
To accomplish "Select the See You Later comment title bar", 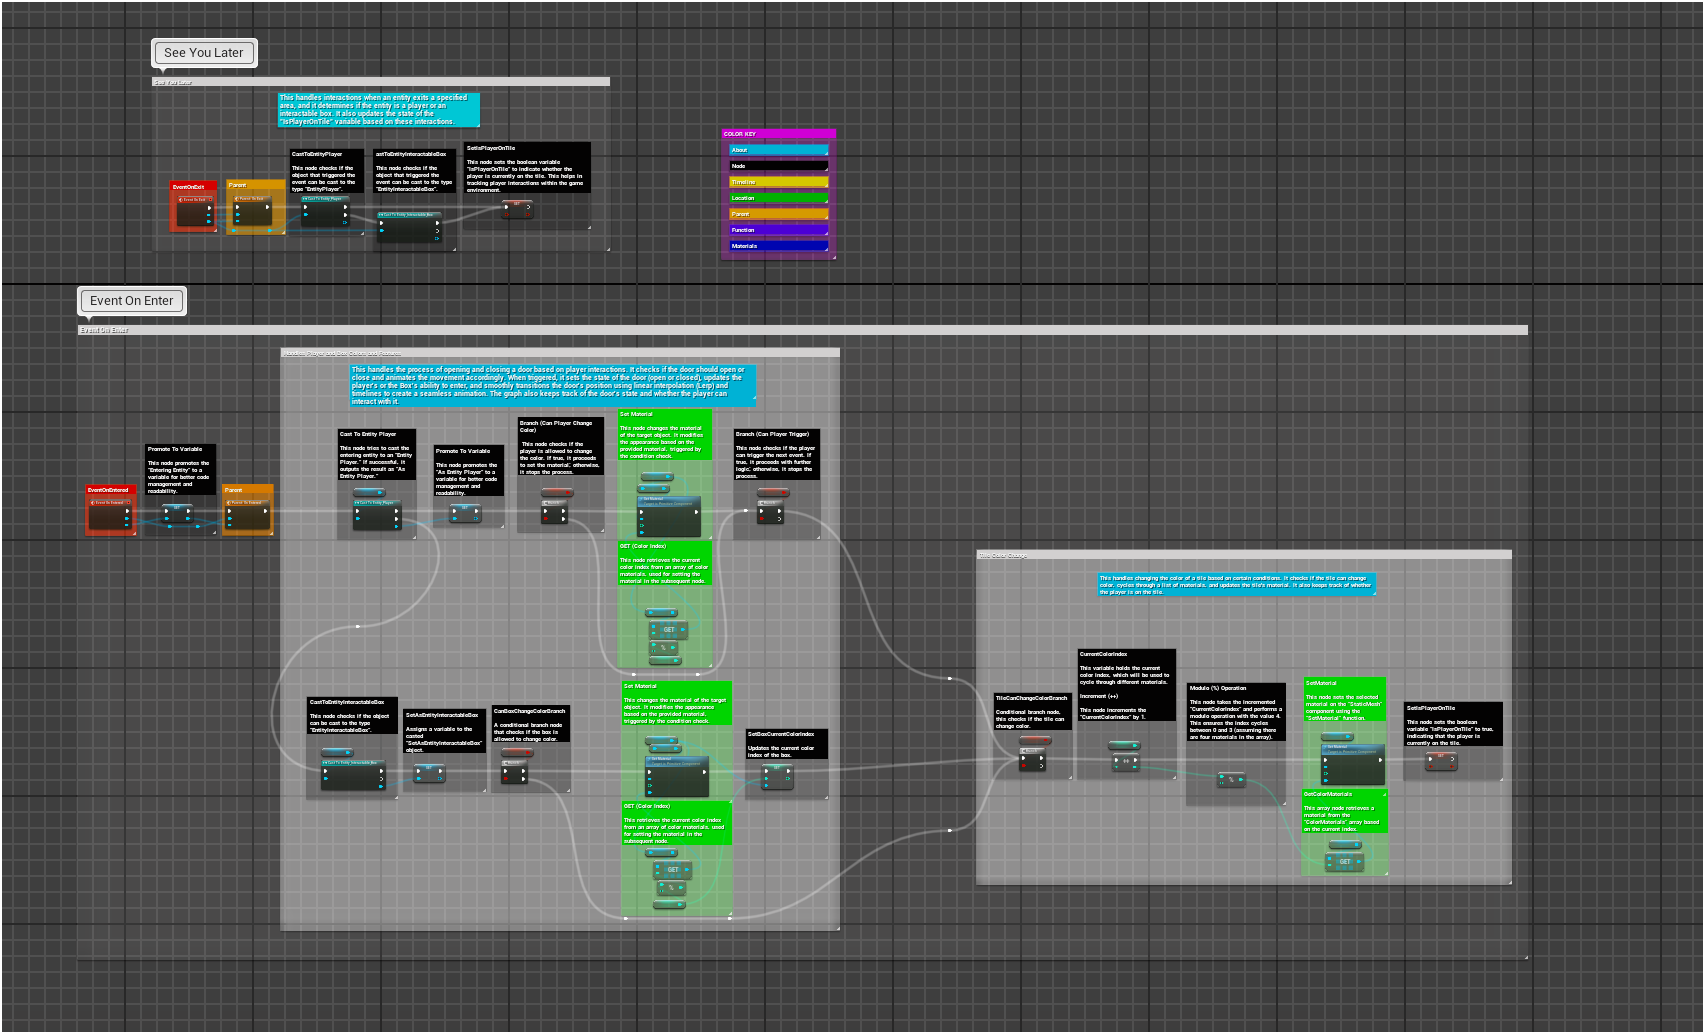I will coord(380,82).
